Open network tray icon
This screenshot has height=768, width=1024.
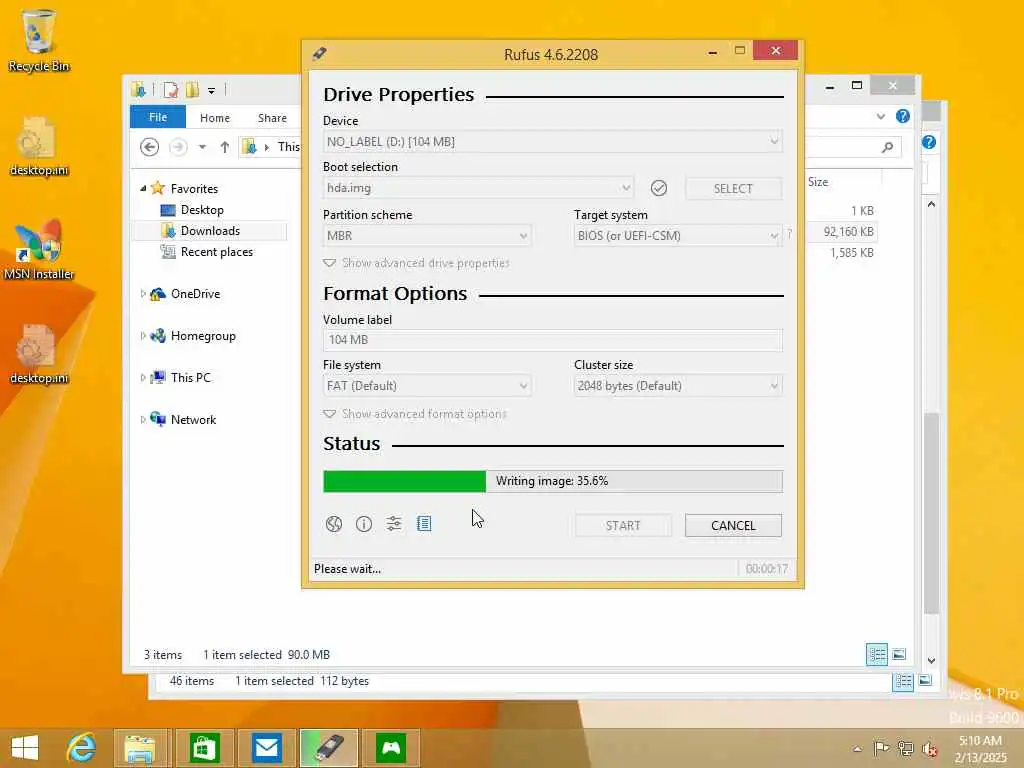pos(905,748)
